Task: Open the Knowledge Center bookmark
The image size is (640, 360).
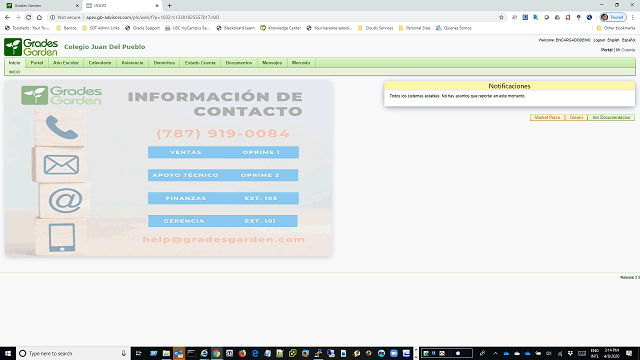Action: 281,28
